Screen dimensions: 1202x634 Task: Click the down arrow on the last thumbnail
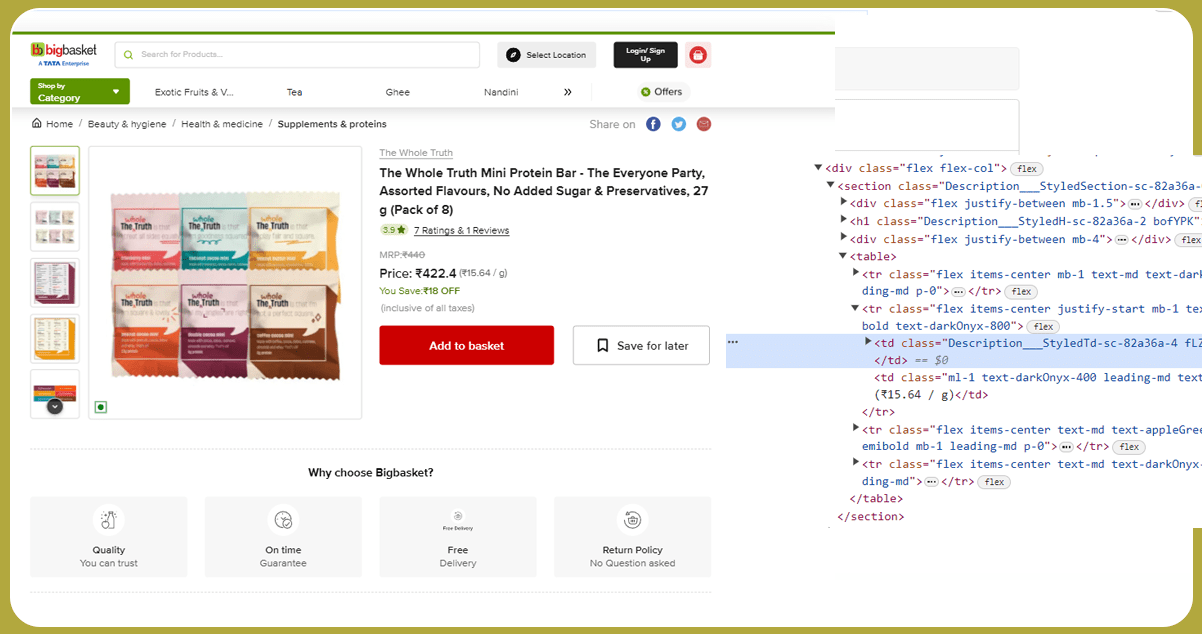[55, 405]
